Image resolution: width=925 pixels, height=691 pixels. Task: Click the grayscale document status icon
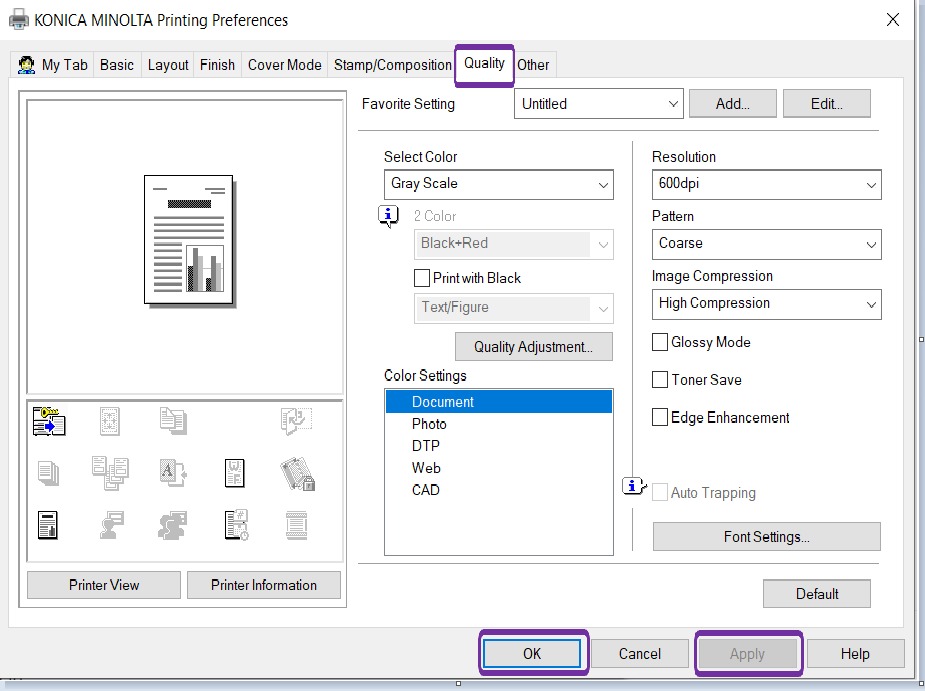pos(48,524)
